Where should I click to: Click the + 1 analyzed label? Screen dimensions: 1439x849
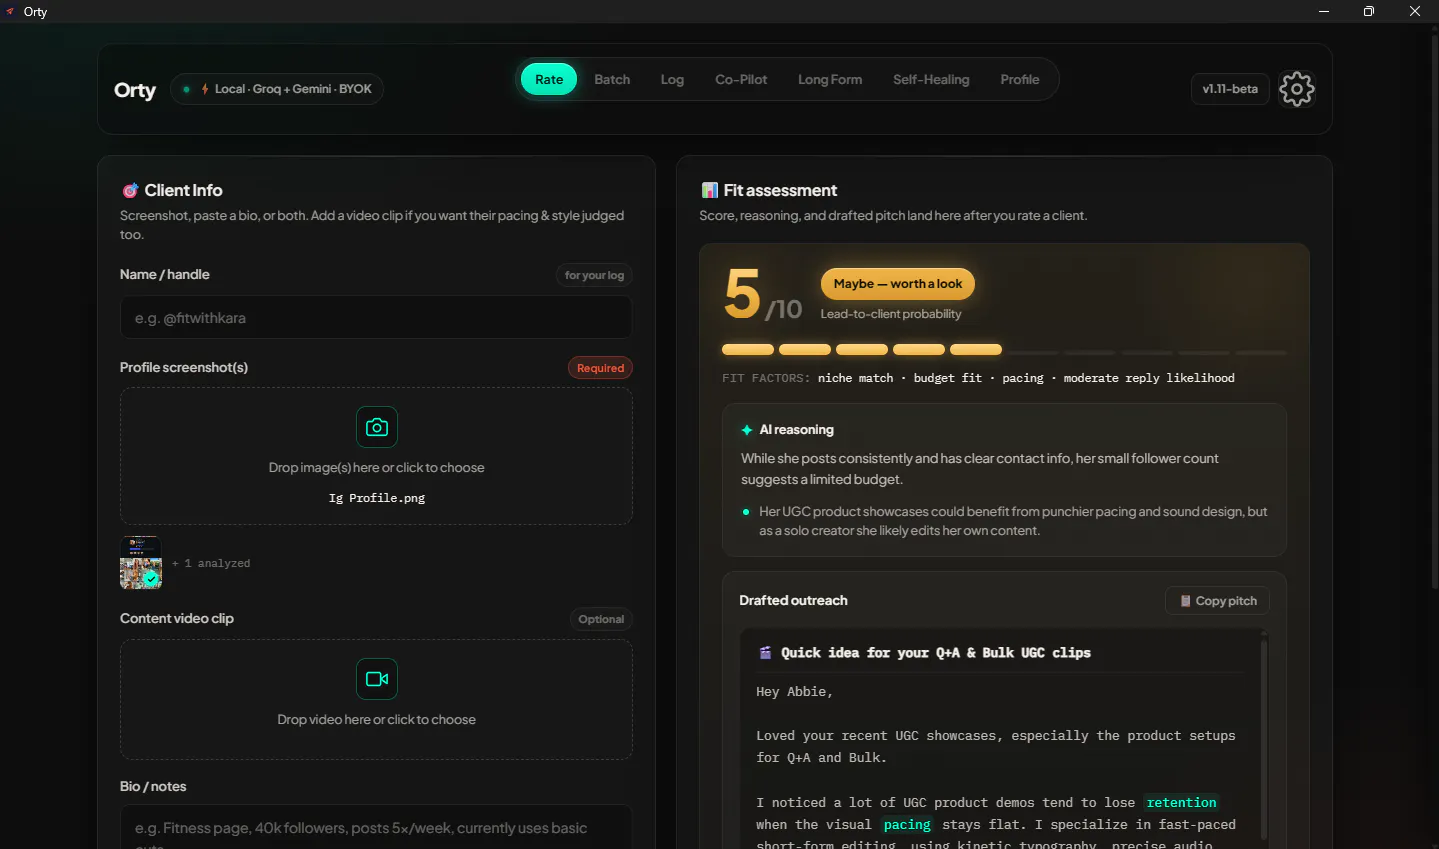(211, 563)
